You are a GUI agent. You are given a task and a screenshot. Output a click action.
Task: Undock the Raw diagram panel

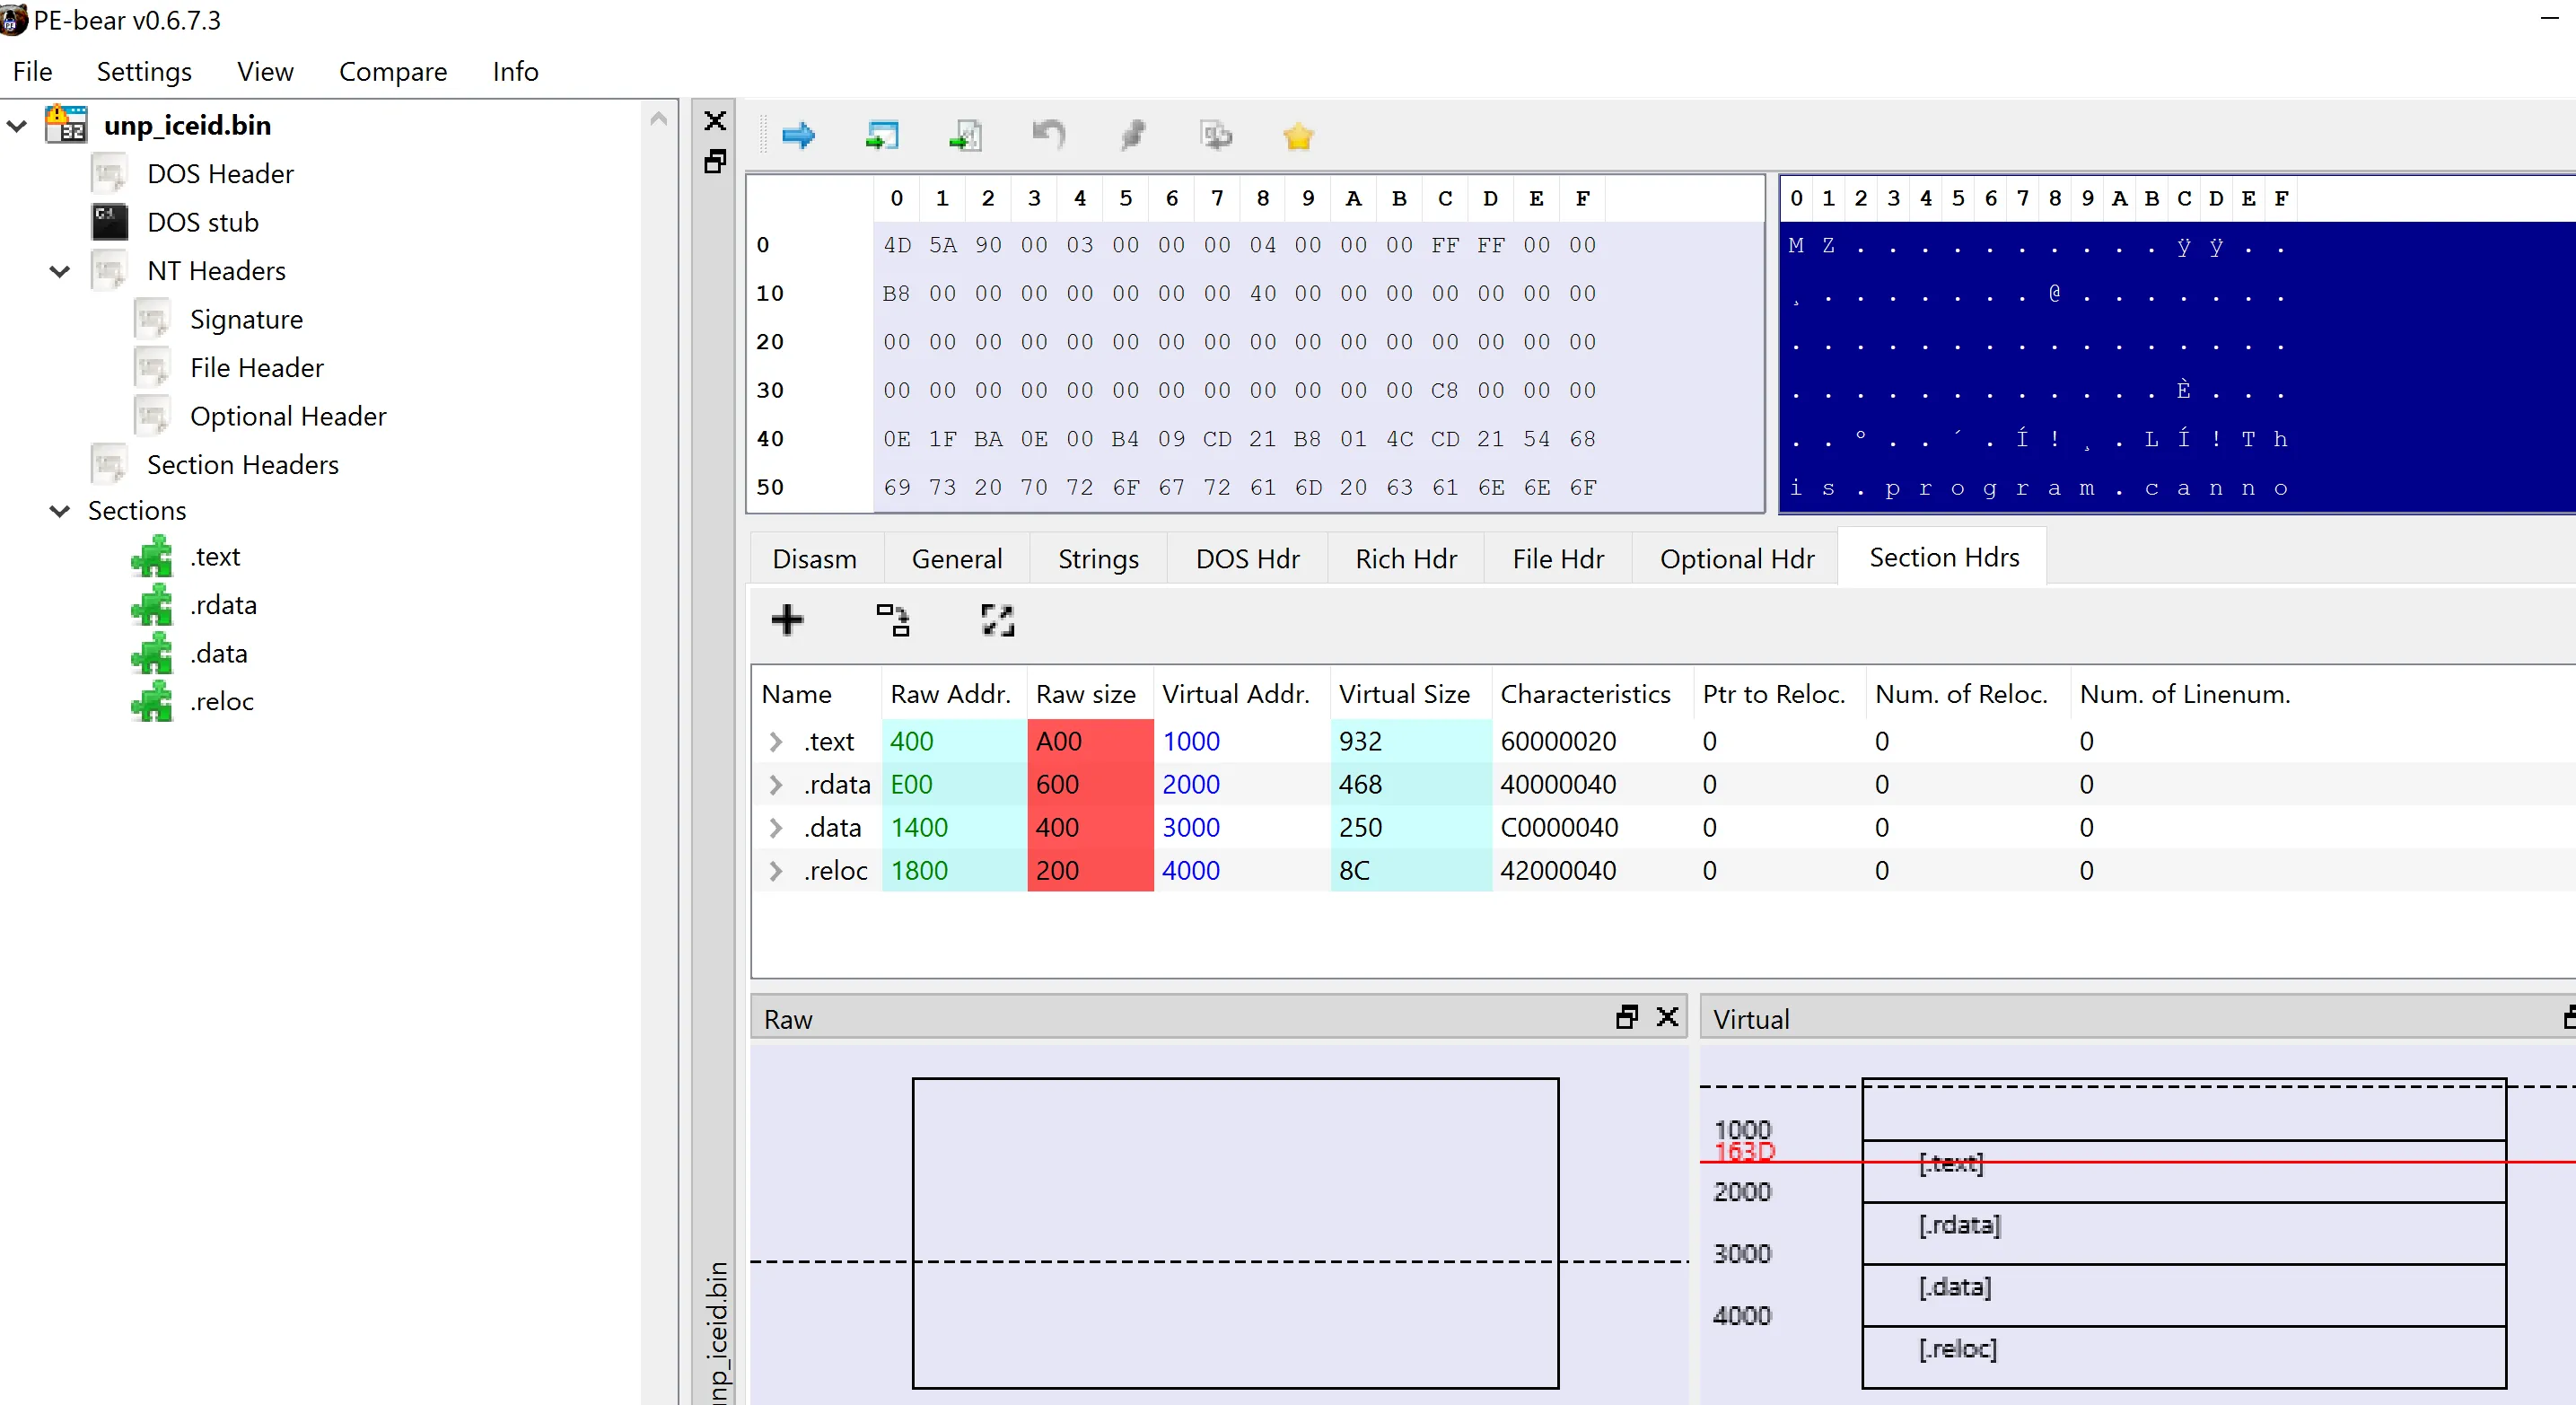point(1627,1017)
